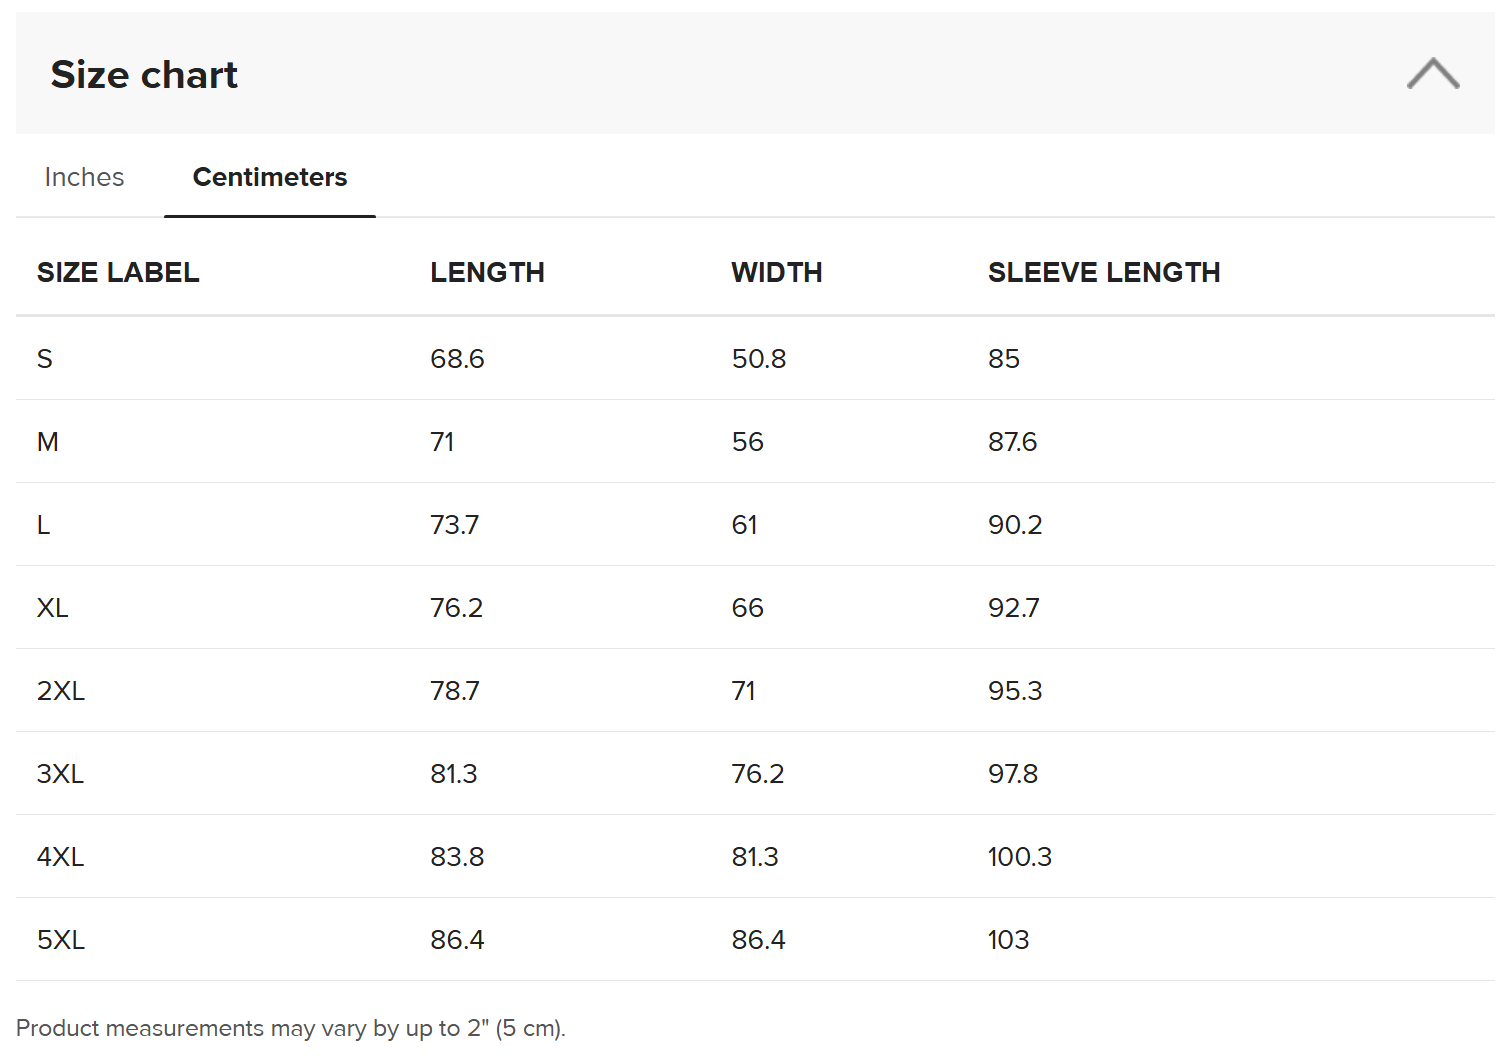
Task: Click the 68.6 length value for size S
Action: (x=457, y=359)
